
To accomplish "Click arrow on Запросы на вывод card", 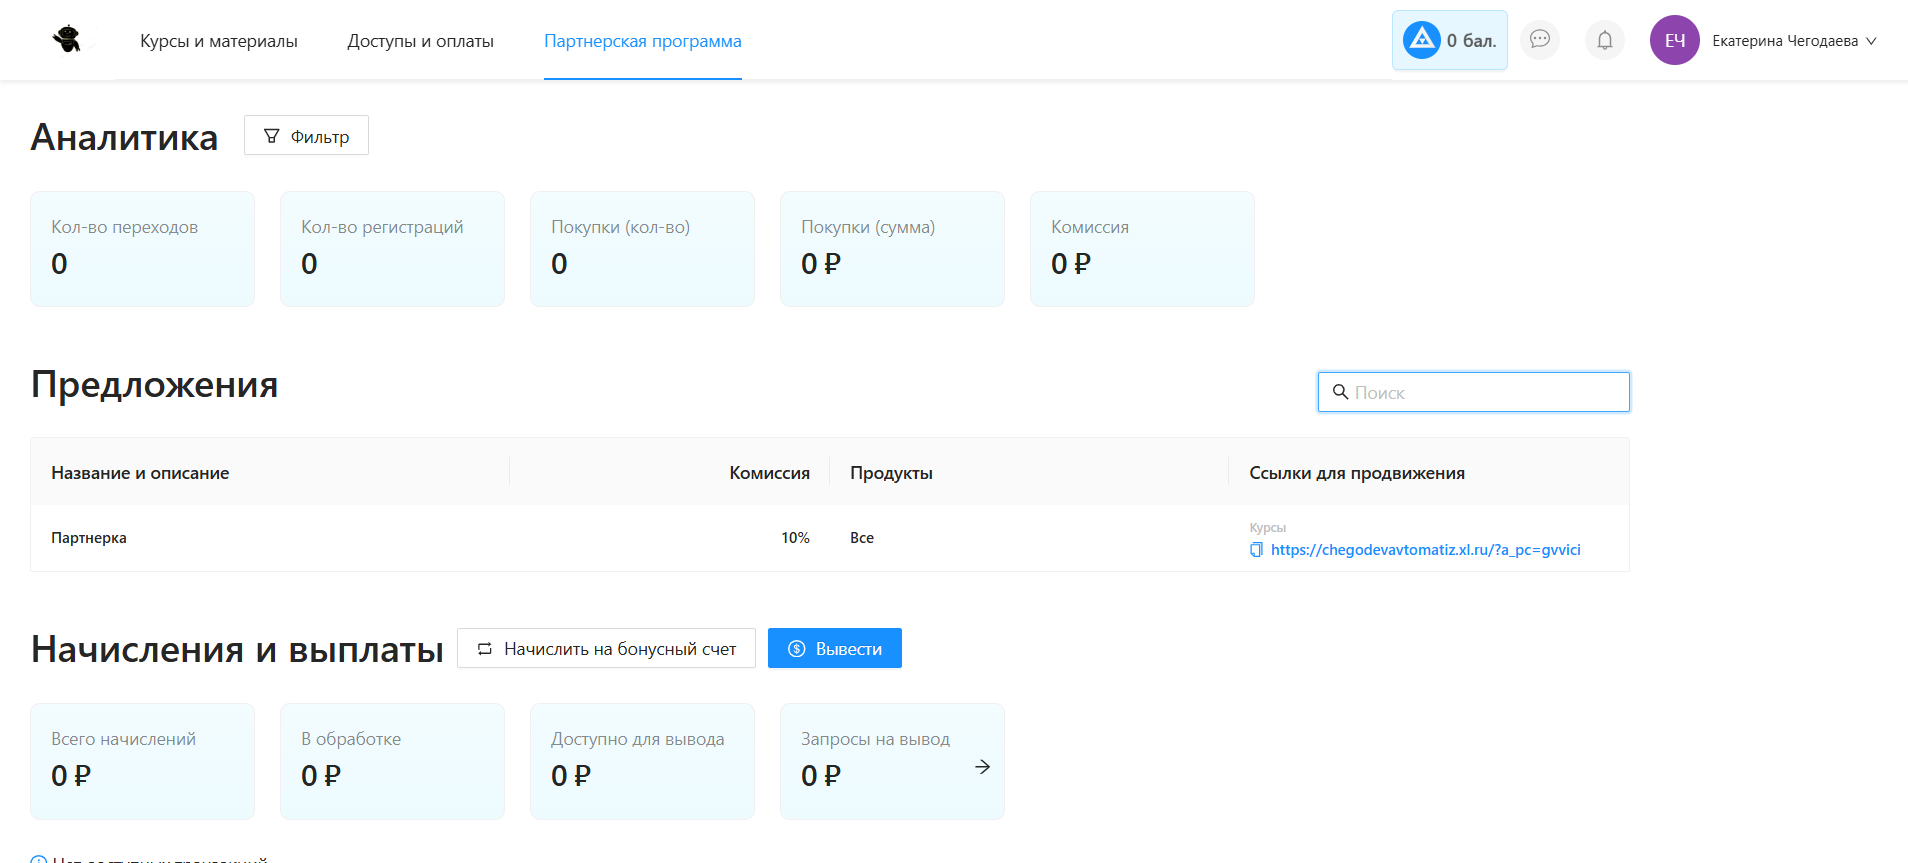I will [x=982, y=766].
